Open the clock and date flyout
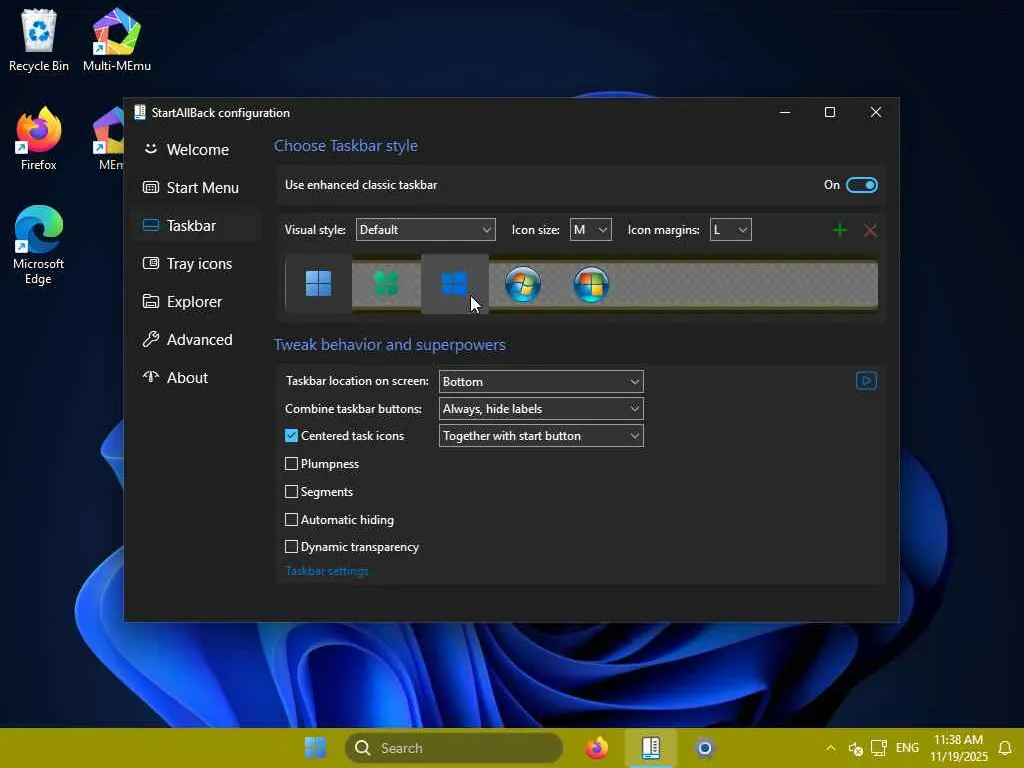The image size is (1024, 768). (x=958, y=748)
